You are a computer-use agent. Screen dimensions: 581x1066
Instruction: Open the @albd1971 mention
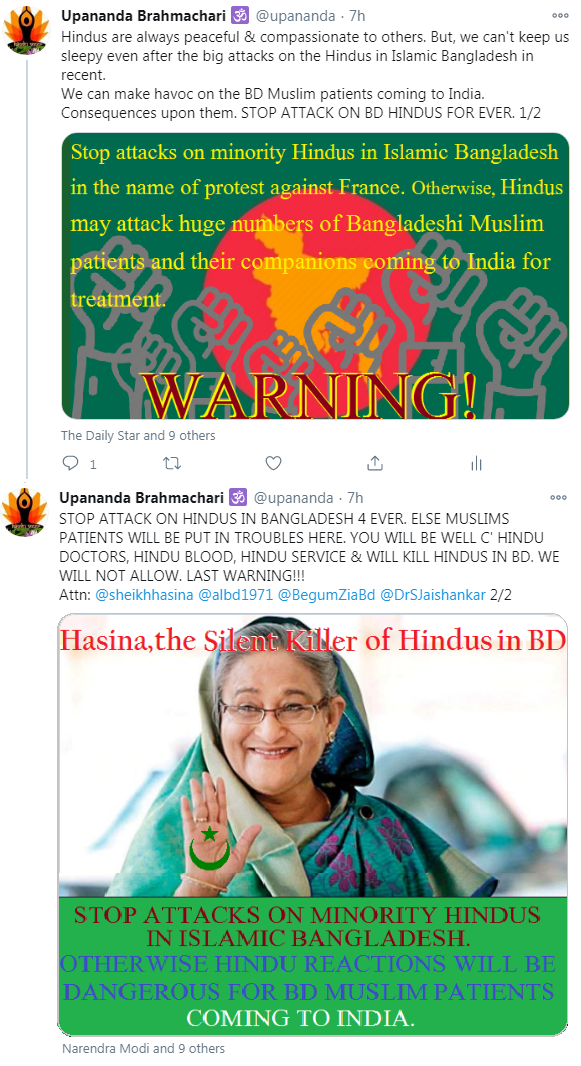pyautogui.click(x=235, y=596)
